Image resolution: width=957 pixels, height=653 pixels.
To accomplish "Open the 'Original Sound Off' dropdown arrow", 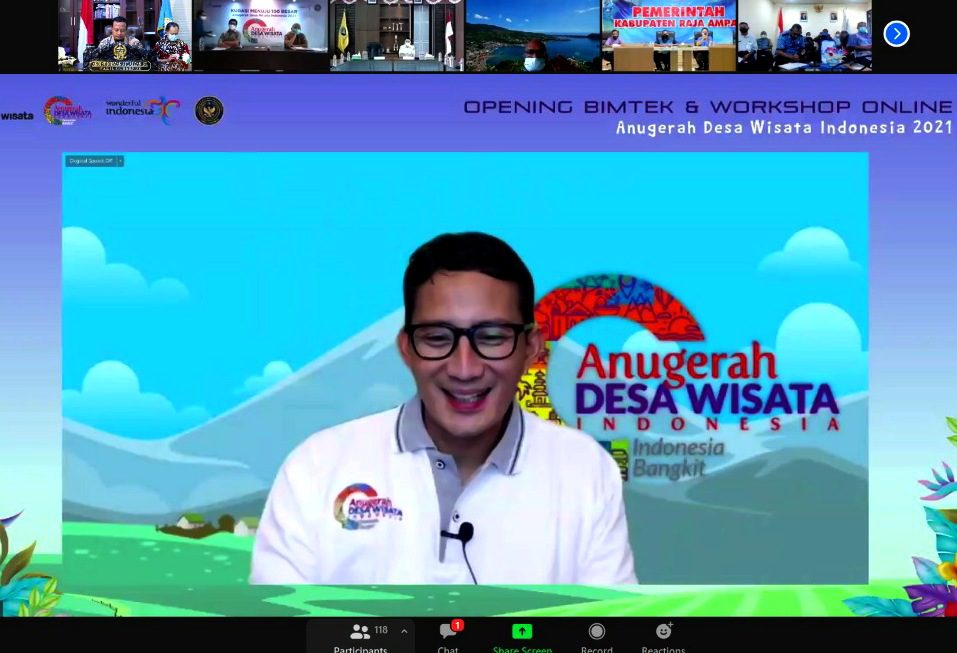I will click(120, 161).
